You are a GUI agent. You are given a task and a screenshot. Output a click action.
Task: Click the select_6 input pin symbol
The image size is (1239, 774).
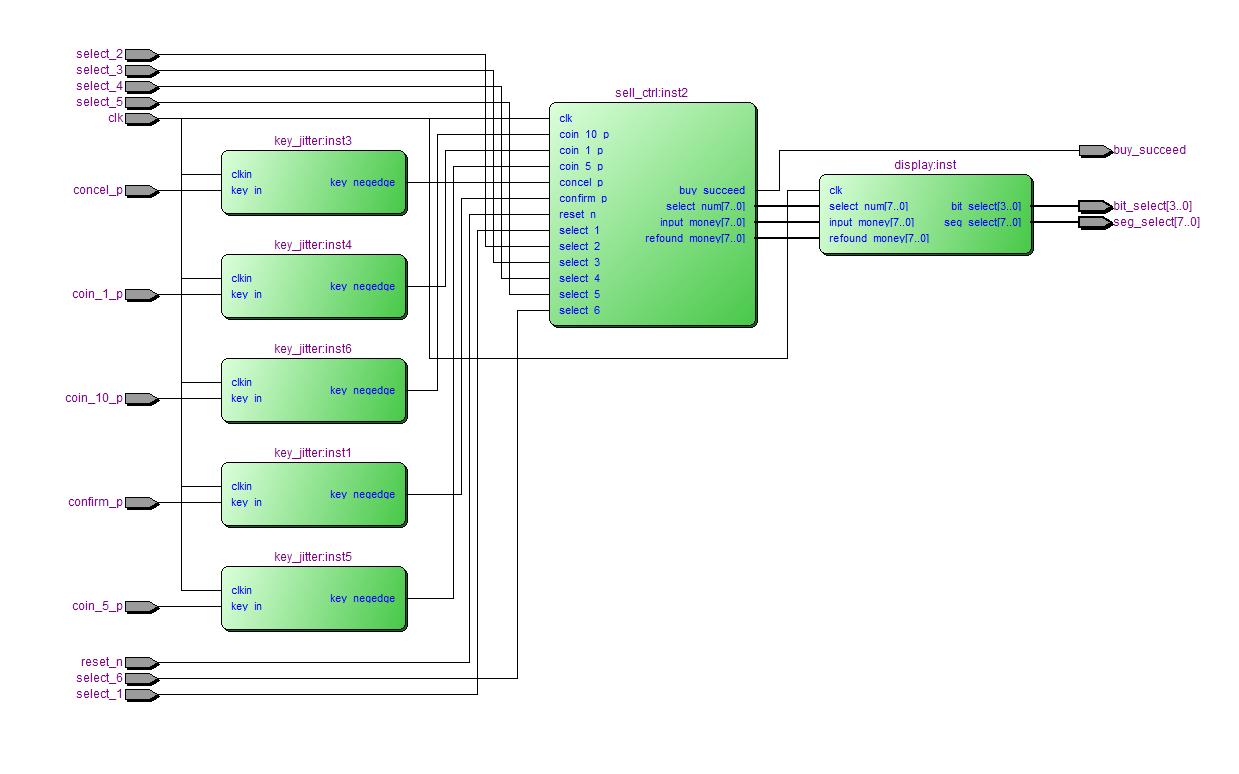(x=141, y=678)
